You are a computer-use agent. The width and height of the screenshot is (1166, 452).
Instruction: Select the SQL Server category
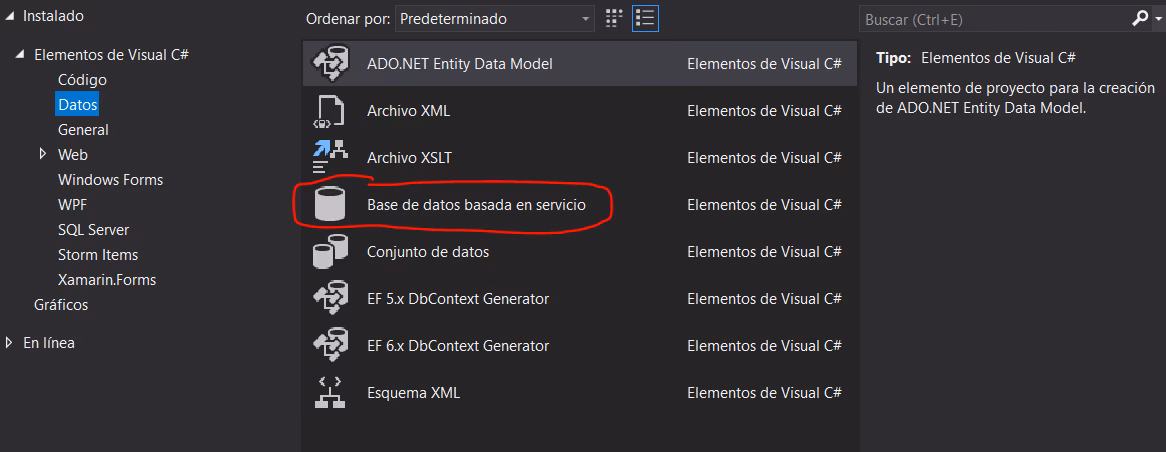point(94,230)
